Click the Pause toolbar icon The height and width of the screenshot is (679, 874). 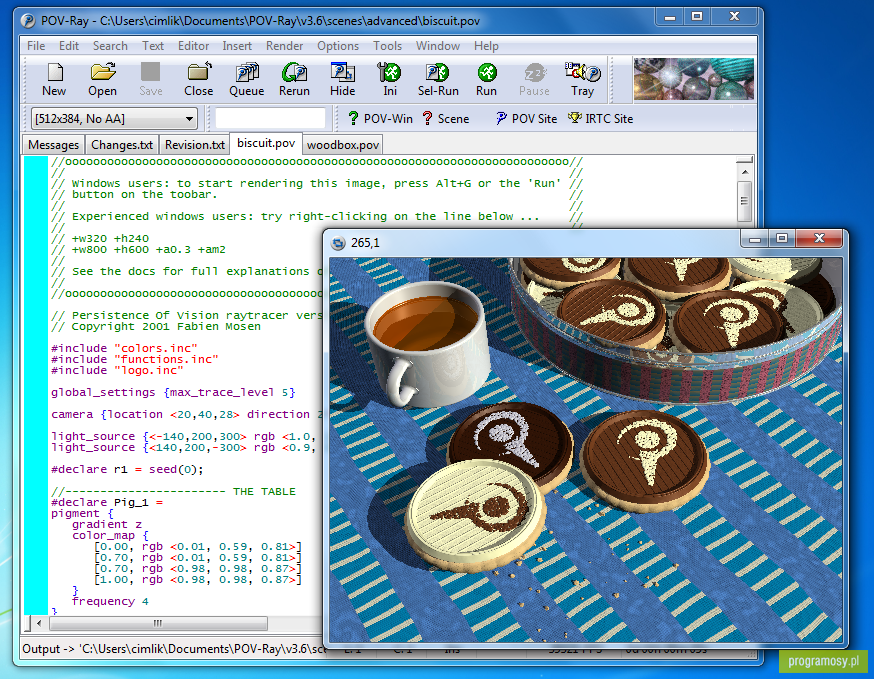(x=534, y=79)
